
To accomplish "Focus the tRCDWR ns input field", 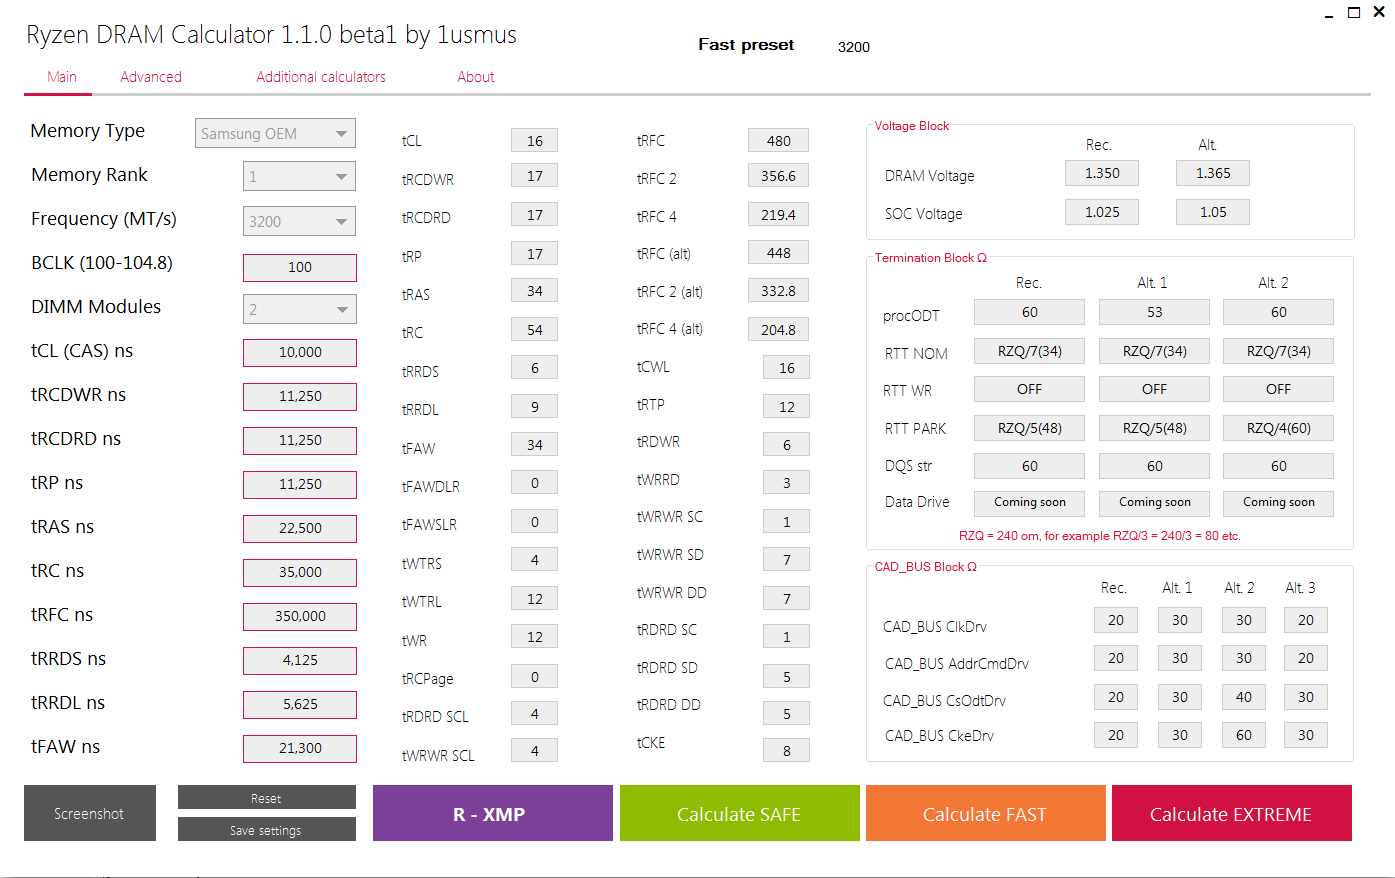I will pyautogui.click(x=300, y=396).
